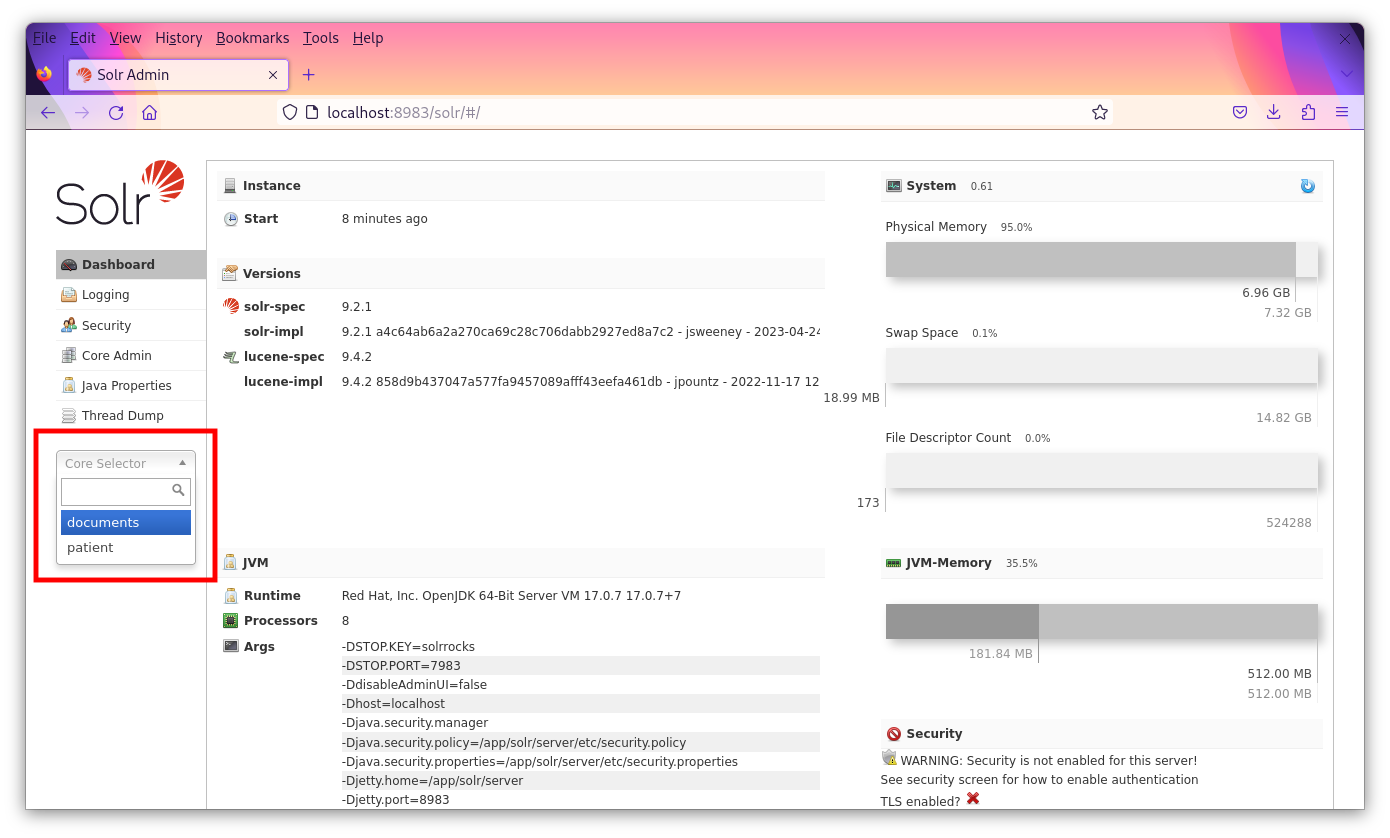
Task: Open the Logging page
Action: 131,295
